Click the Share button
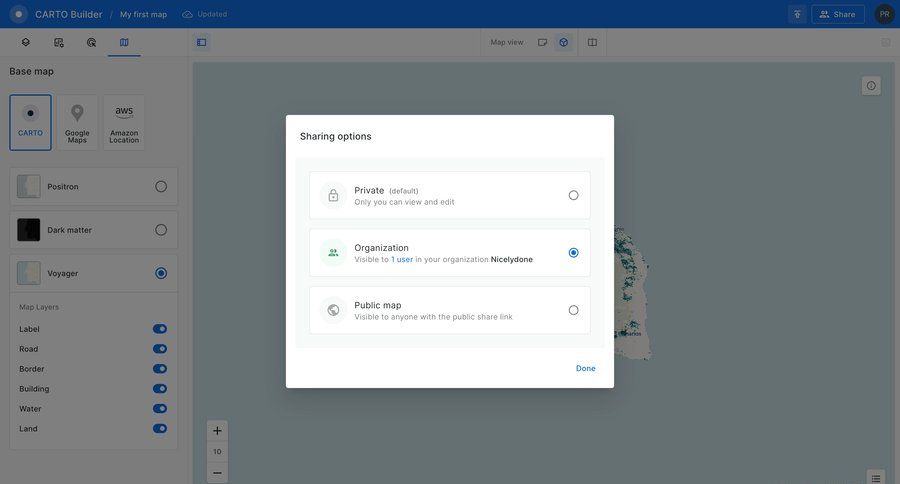Image resolution: width=900 pixels, height=484 pixels. [x=838, y=14]
